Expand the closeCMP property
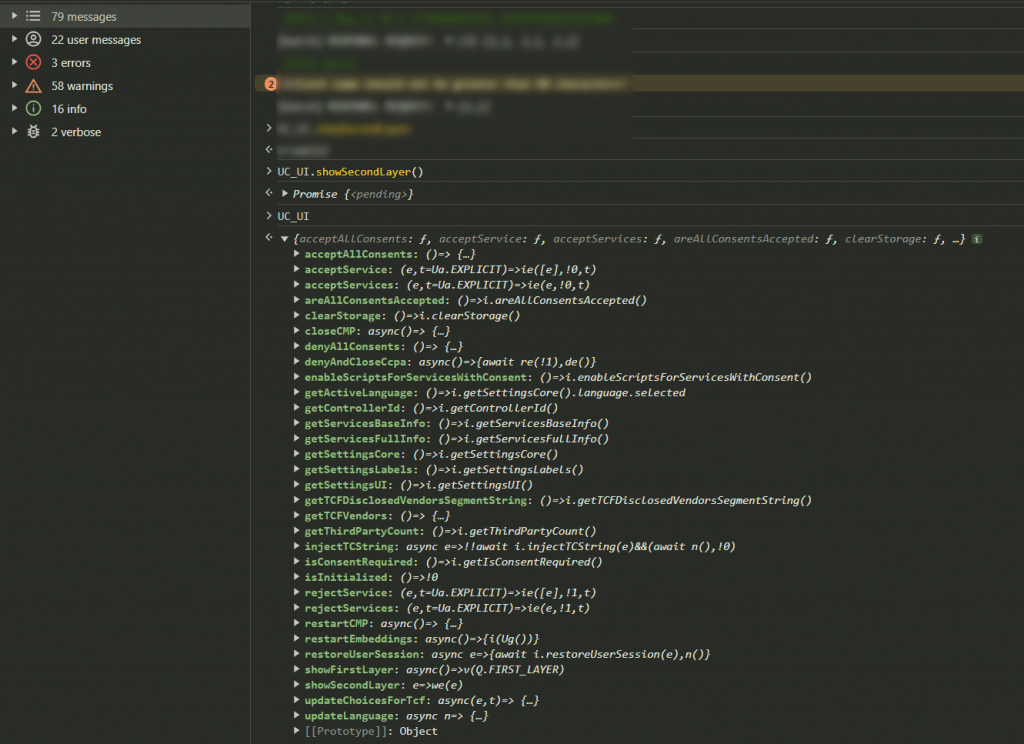 coord(296,331)
